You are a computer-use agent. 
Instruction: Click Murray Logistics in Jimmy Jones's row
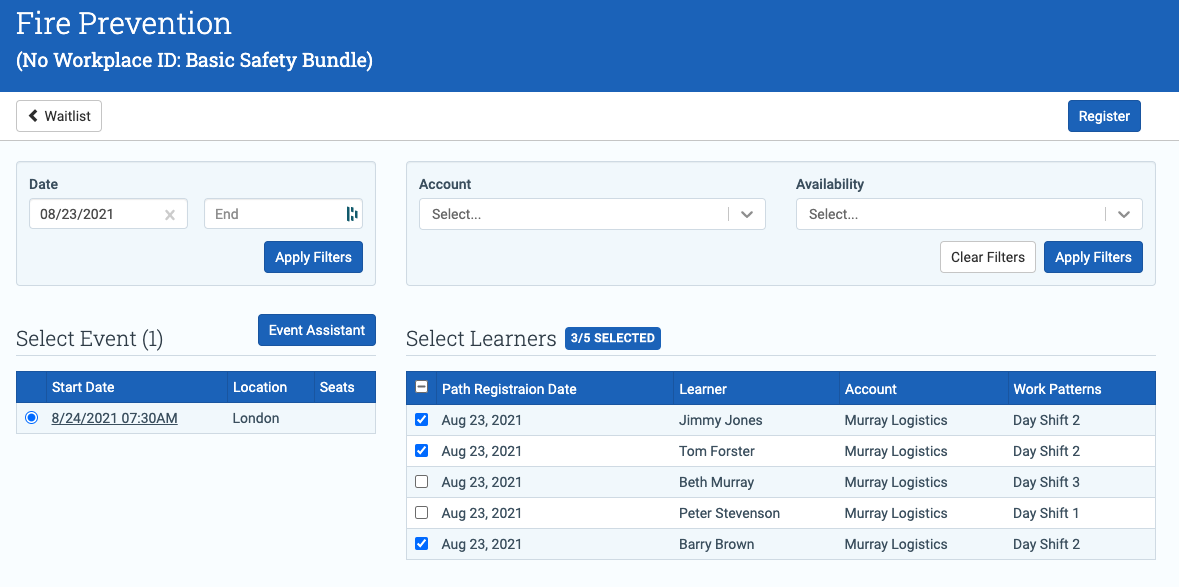896,420
